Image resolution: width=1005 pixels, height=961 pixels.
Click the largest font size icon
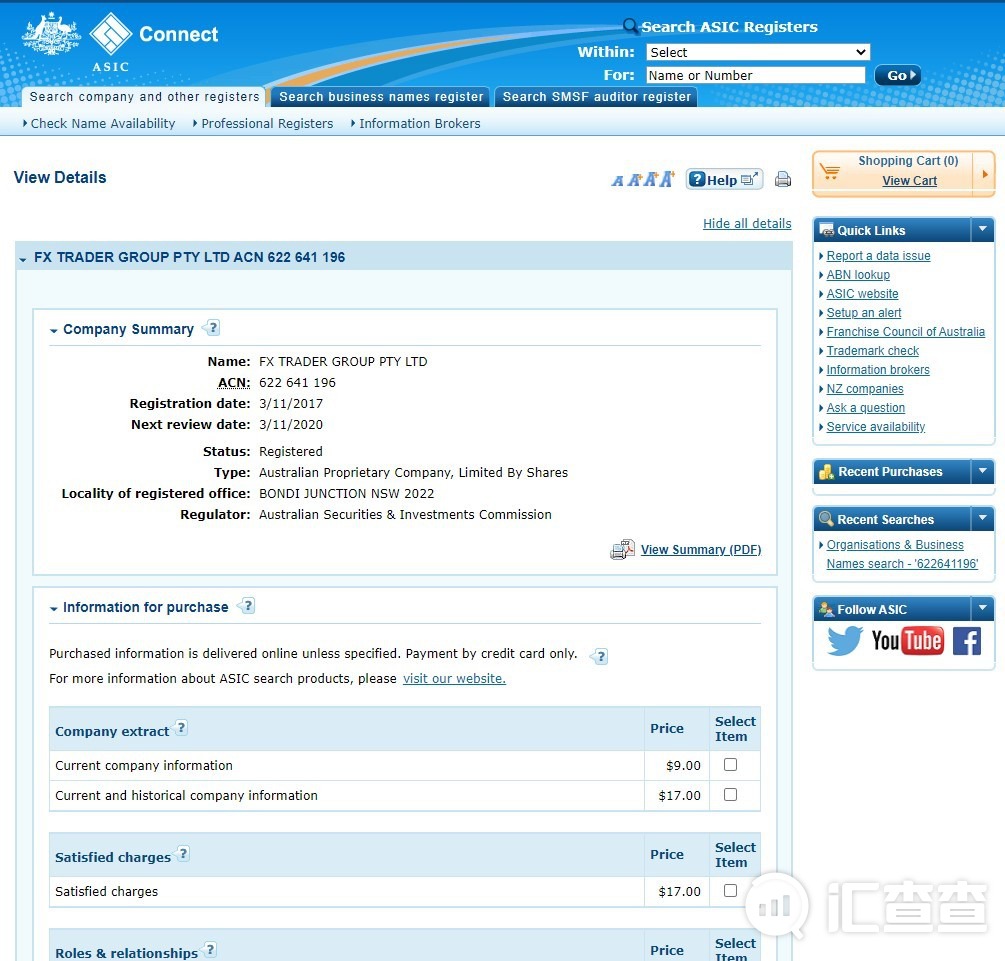[x=667, y=179]
